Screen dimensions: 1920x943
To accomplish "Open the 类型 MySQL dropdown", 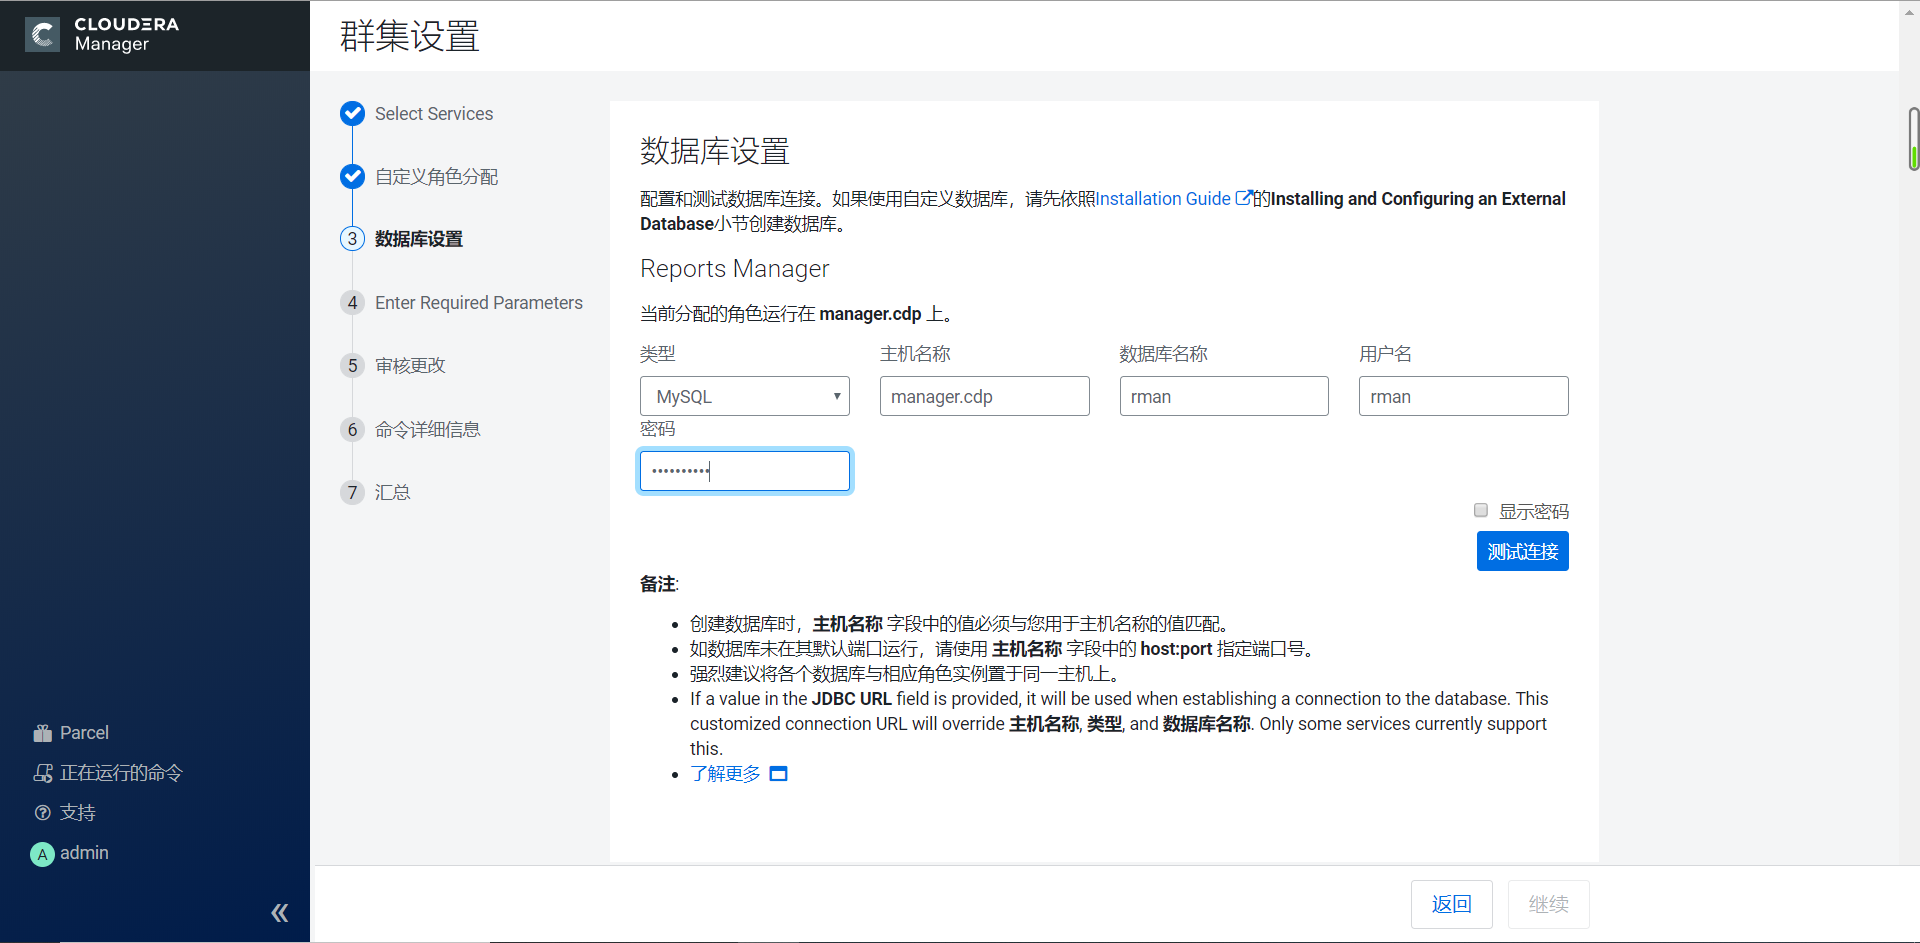I will click(745, 396).
